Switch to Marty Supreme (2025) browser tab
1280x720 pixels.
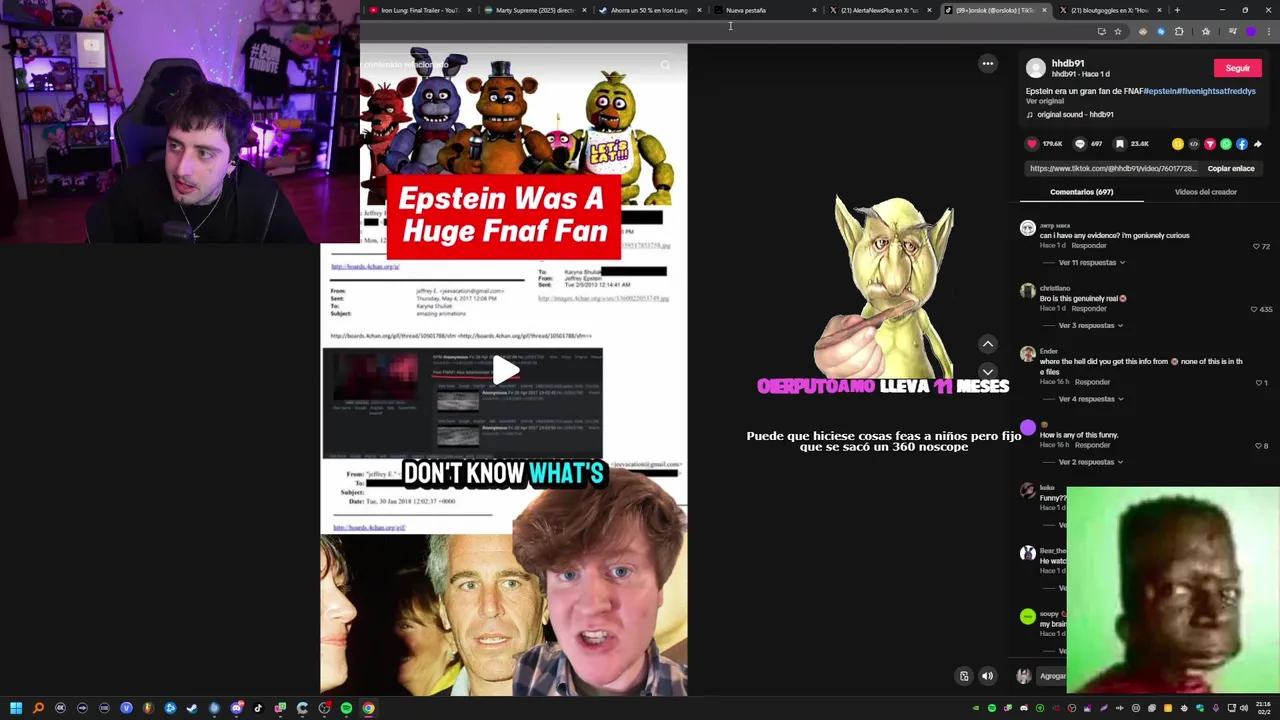click(x=533, y=10)
